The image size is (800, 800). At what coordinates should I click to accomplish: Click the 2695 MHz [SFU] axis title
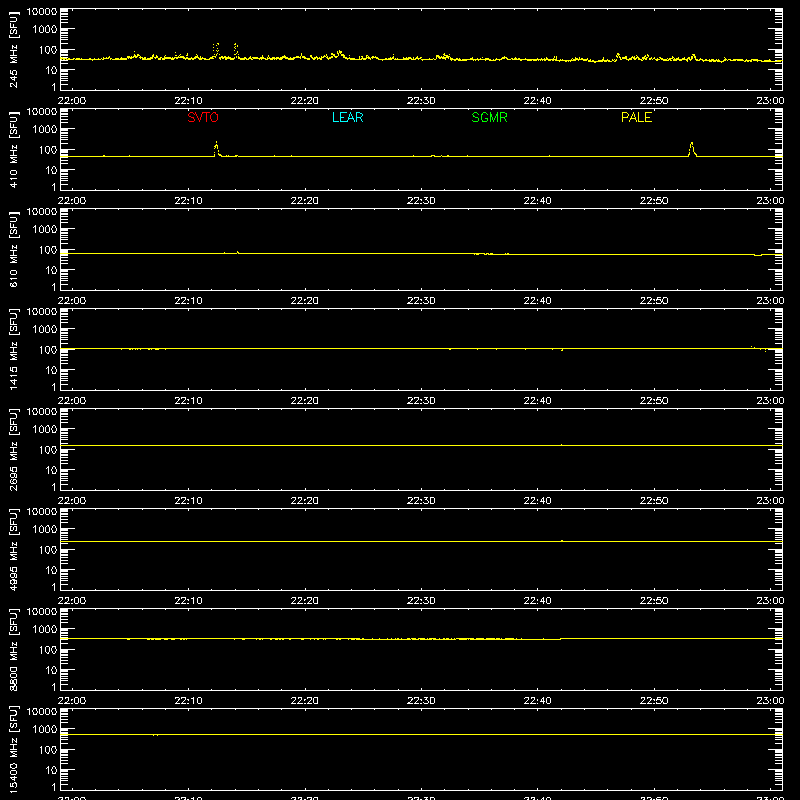click(x=13, y=449)
